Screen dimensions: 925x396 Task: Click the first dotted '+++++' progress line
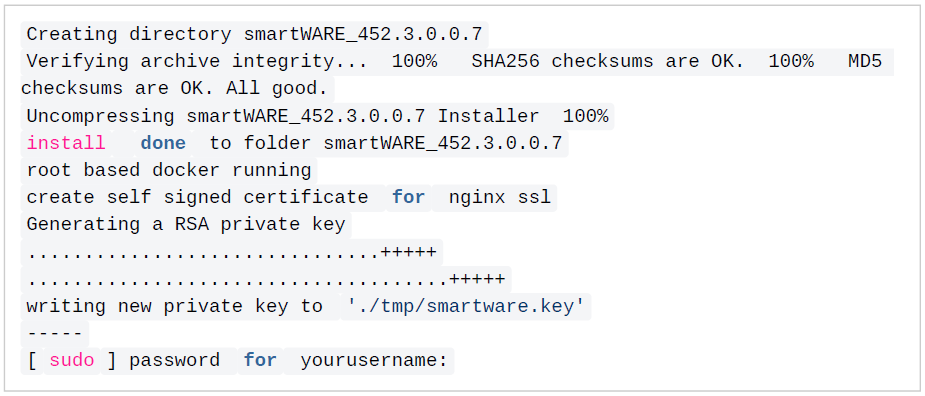pyautogui.click(x=232, y=253)
